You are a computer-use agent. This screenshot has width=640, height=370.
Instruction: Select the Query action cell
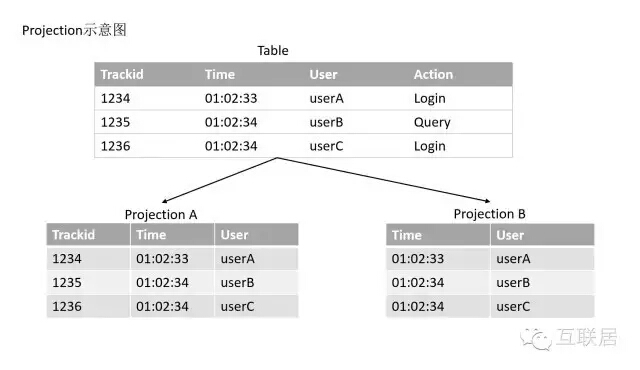pyautogui.click(x=432, y=122)
